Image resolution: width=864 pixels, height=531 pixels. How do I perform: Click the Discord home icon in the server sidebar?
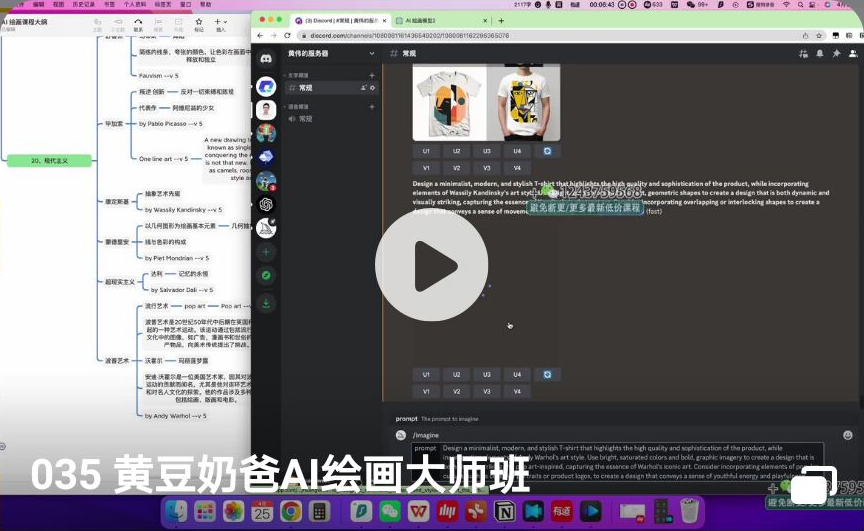266,59
